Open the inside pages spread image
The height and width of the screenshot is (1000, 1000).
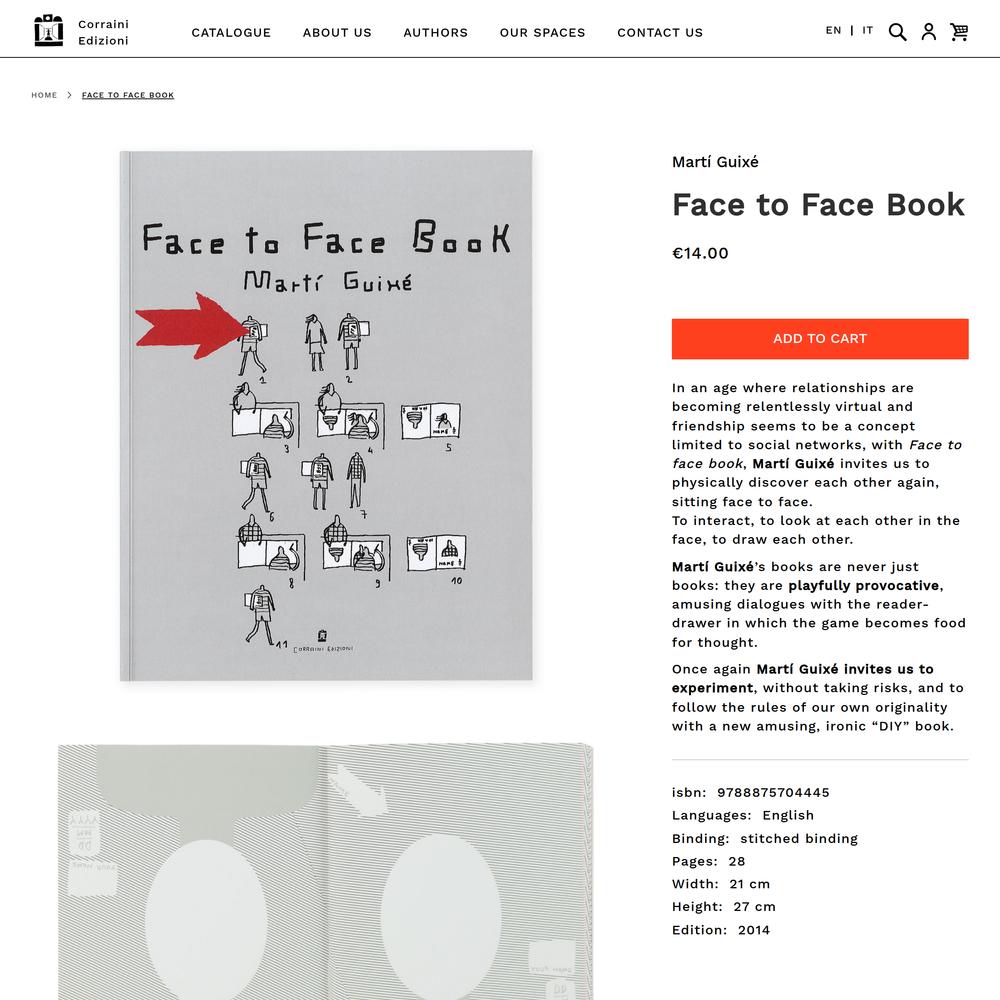point(325,871)
